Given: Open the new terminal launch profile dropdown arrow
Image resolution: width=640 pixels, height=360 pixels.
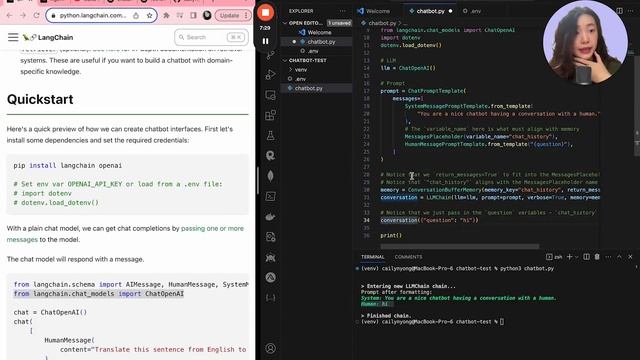Looking at the screenshot, I should [576, 257].
